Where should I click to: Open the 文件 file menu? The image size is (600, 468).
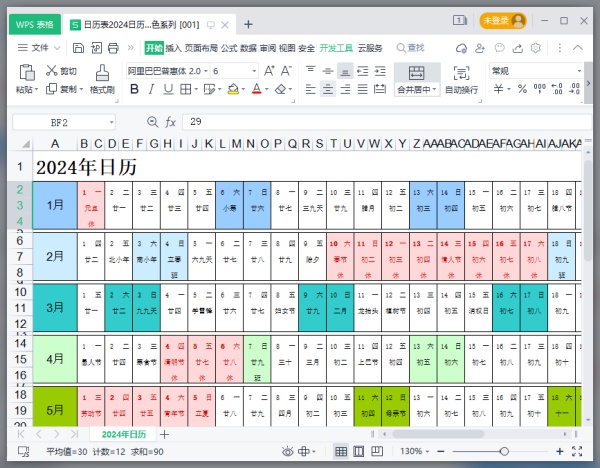pyautogui.click(x=39, y=48)
